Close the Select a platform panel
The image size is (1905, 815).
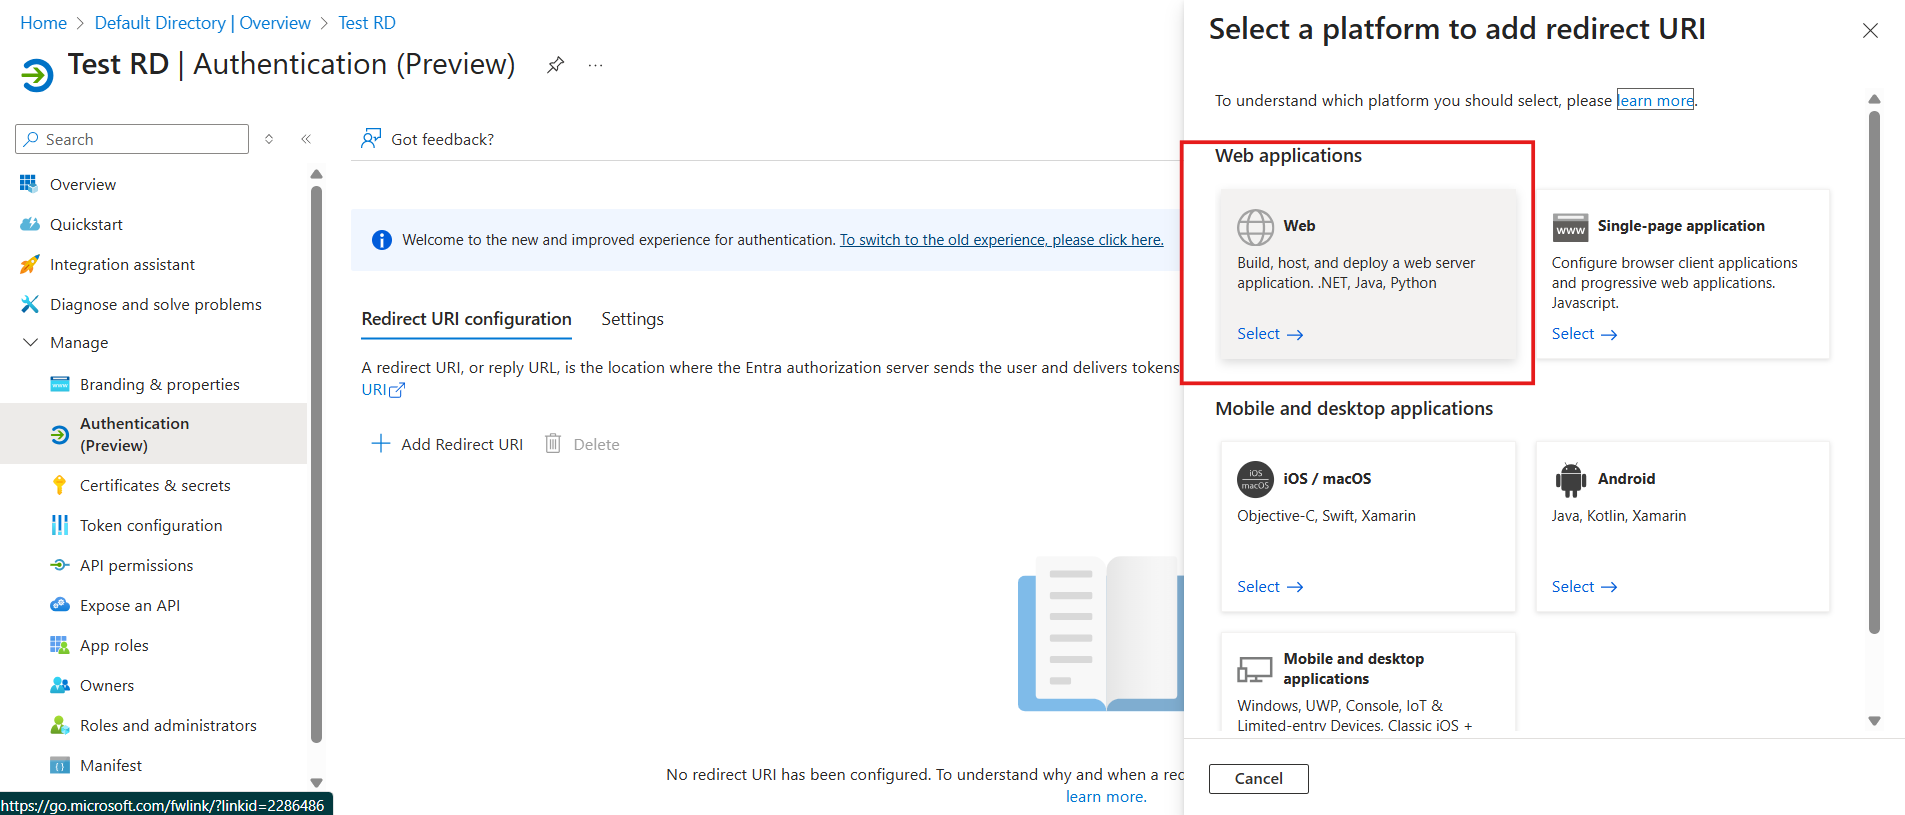pyautogui.click(x=1870, y=31)
